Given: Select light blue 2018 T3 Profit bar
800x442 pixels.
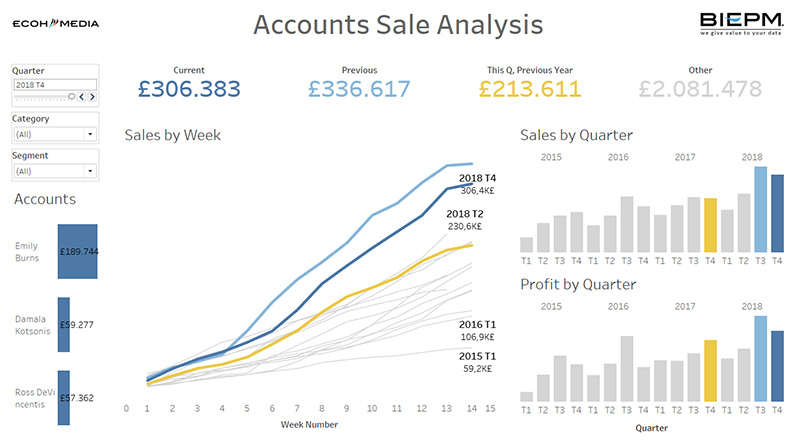Looking at the screenshot, I should click(x=760, y=358).
